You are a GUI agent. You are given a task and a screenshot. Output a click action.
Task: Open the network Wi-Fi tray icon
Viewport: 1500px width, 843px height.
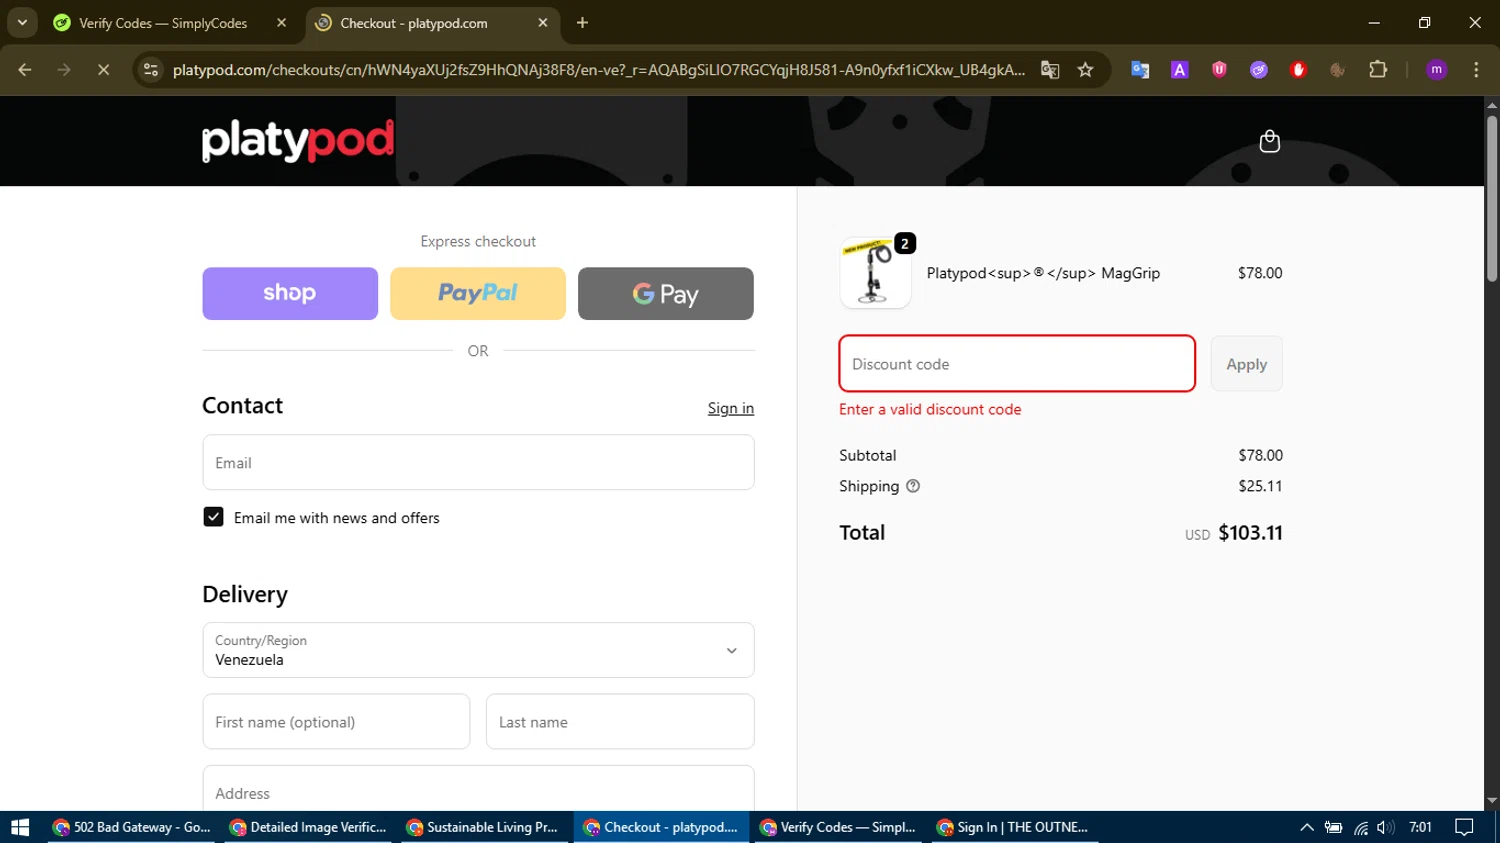(x=1361, y=827)
